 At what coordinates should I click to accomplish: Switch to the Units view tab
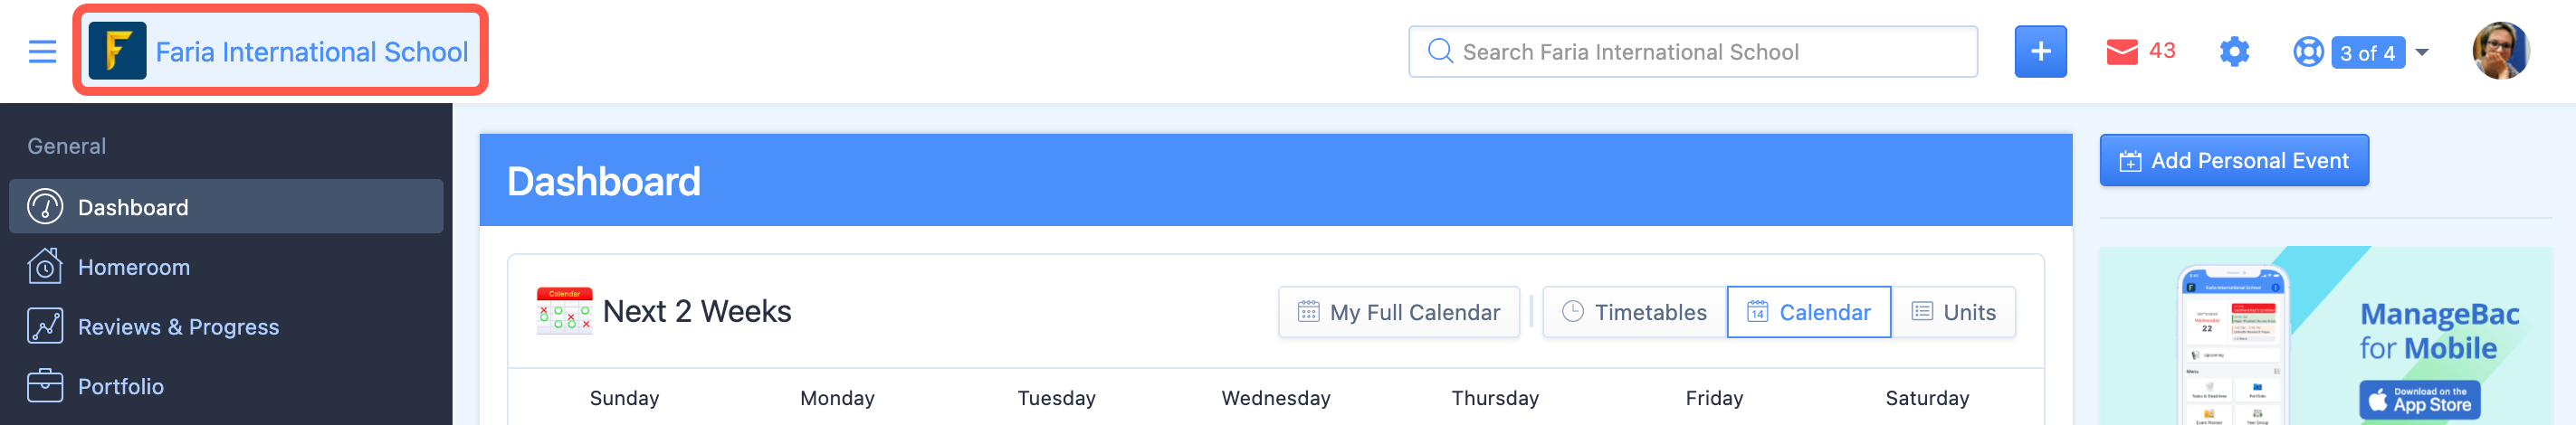pos(1952,312)
